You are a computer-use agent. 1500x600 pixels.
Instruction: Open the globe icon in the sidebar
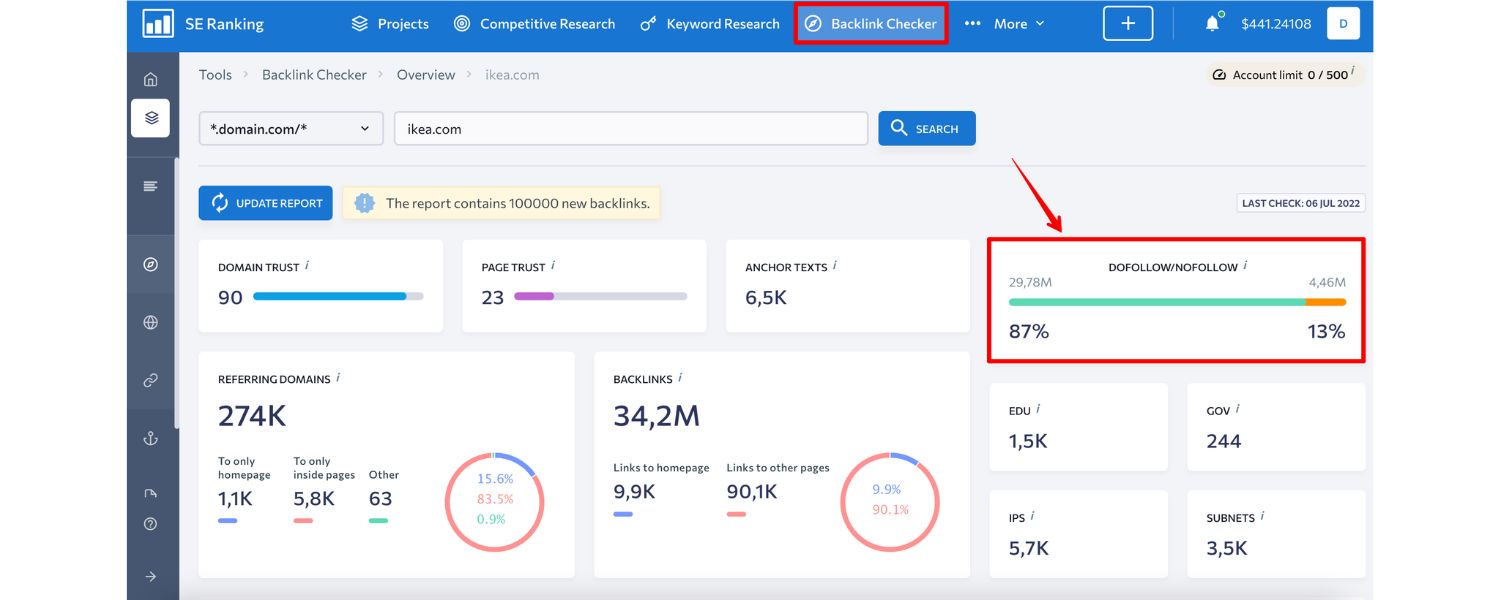pyautogui.click(x=150, y=322)
